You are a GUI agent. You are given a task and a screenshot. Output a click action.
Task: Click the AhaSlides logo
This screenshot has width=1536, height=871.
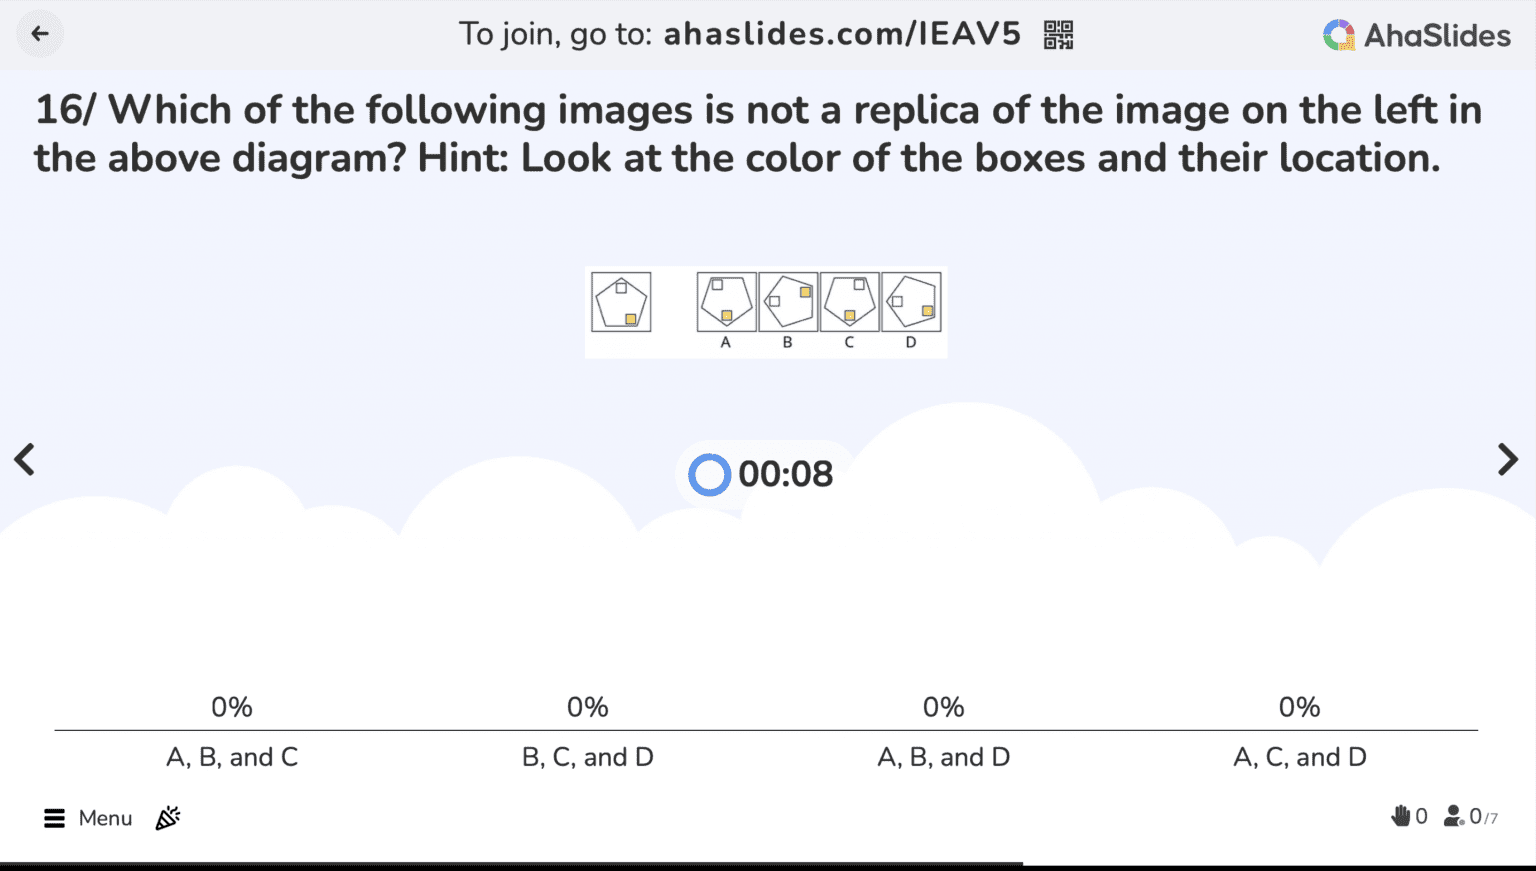click(1416, 35)
